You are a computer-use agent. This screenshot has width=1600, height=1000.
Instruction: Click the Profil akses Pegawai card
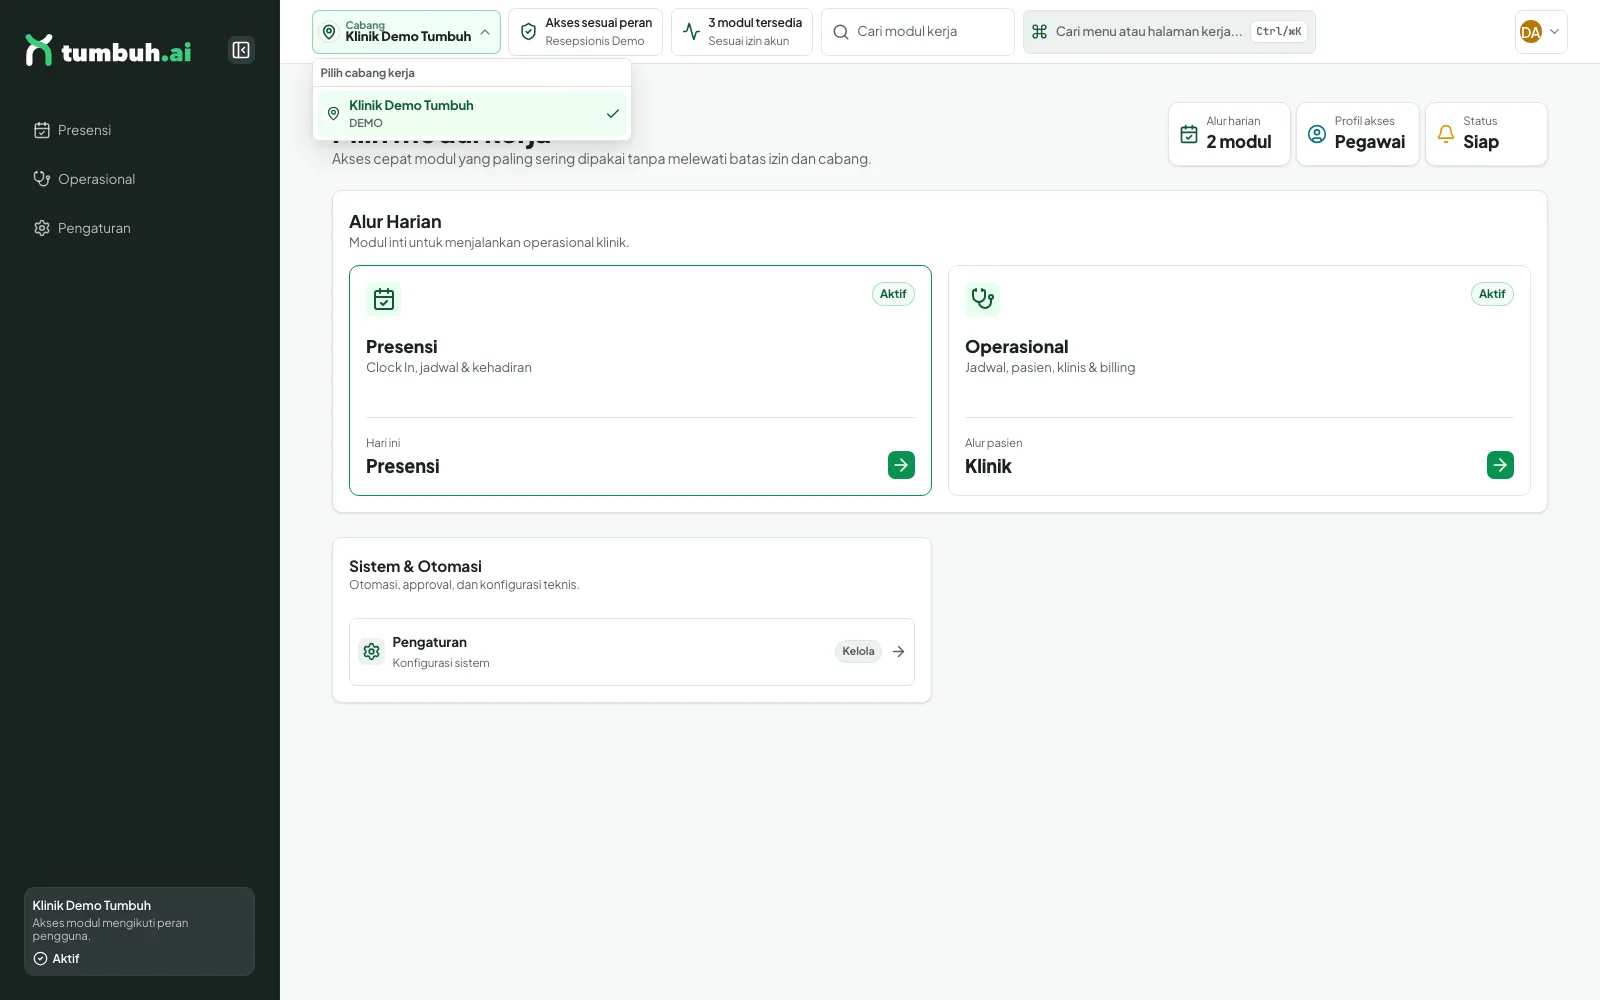[1357, 134]
